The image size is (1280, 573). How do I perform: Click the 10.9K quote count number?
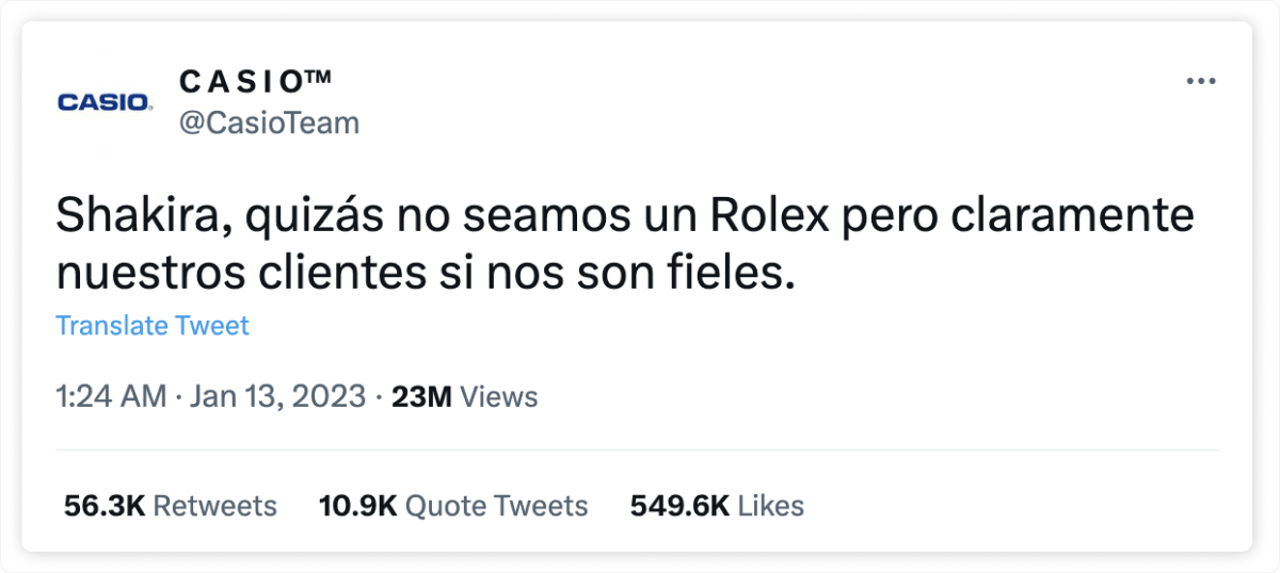[x=358, y=506]
